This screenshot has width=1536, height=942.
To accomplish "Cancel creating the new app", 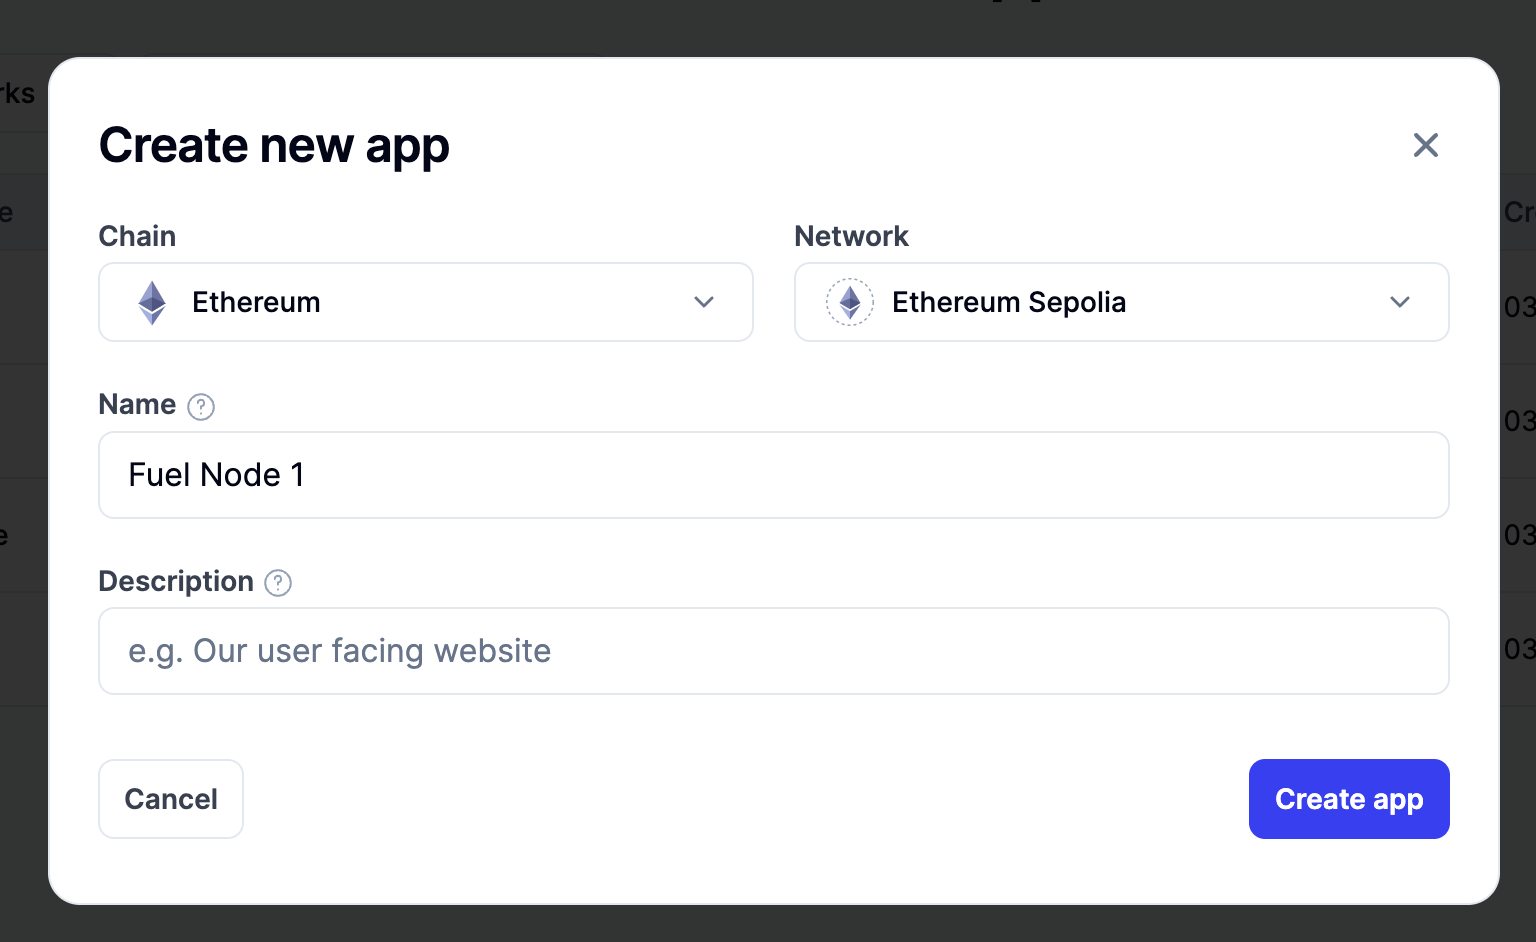I will click(171, 799).
